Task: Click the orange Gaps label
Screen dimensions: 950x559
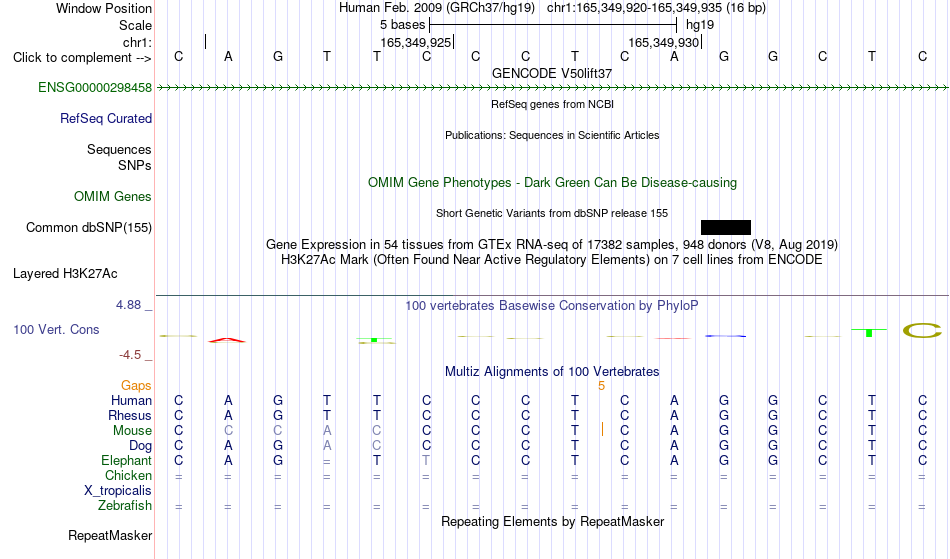Action: (x=136, y=385)
